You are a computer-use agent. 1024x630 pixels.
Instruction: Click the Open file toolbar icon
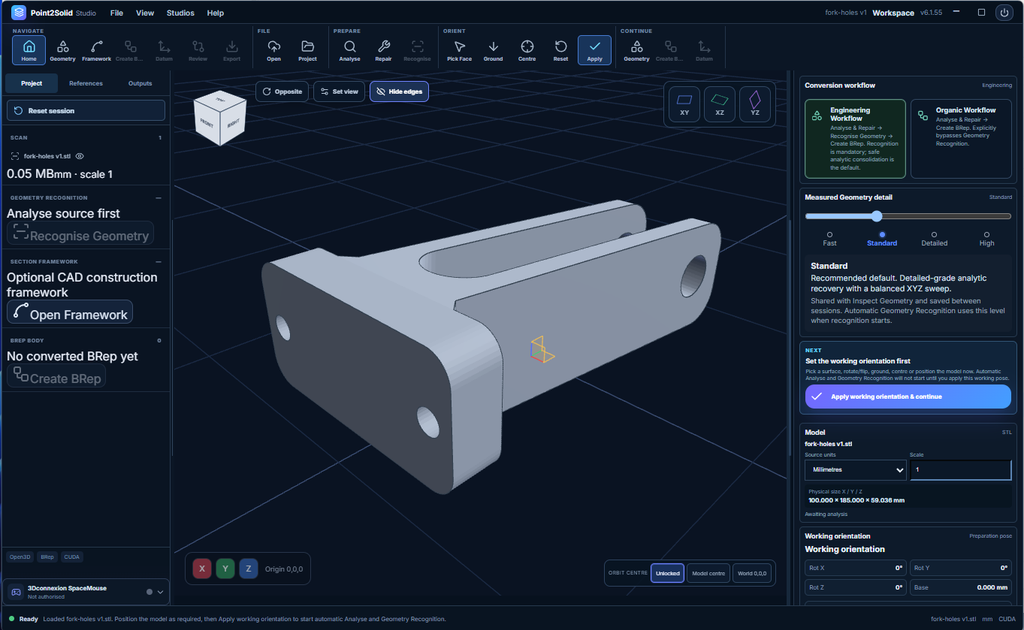[274, 50]
